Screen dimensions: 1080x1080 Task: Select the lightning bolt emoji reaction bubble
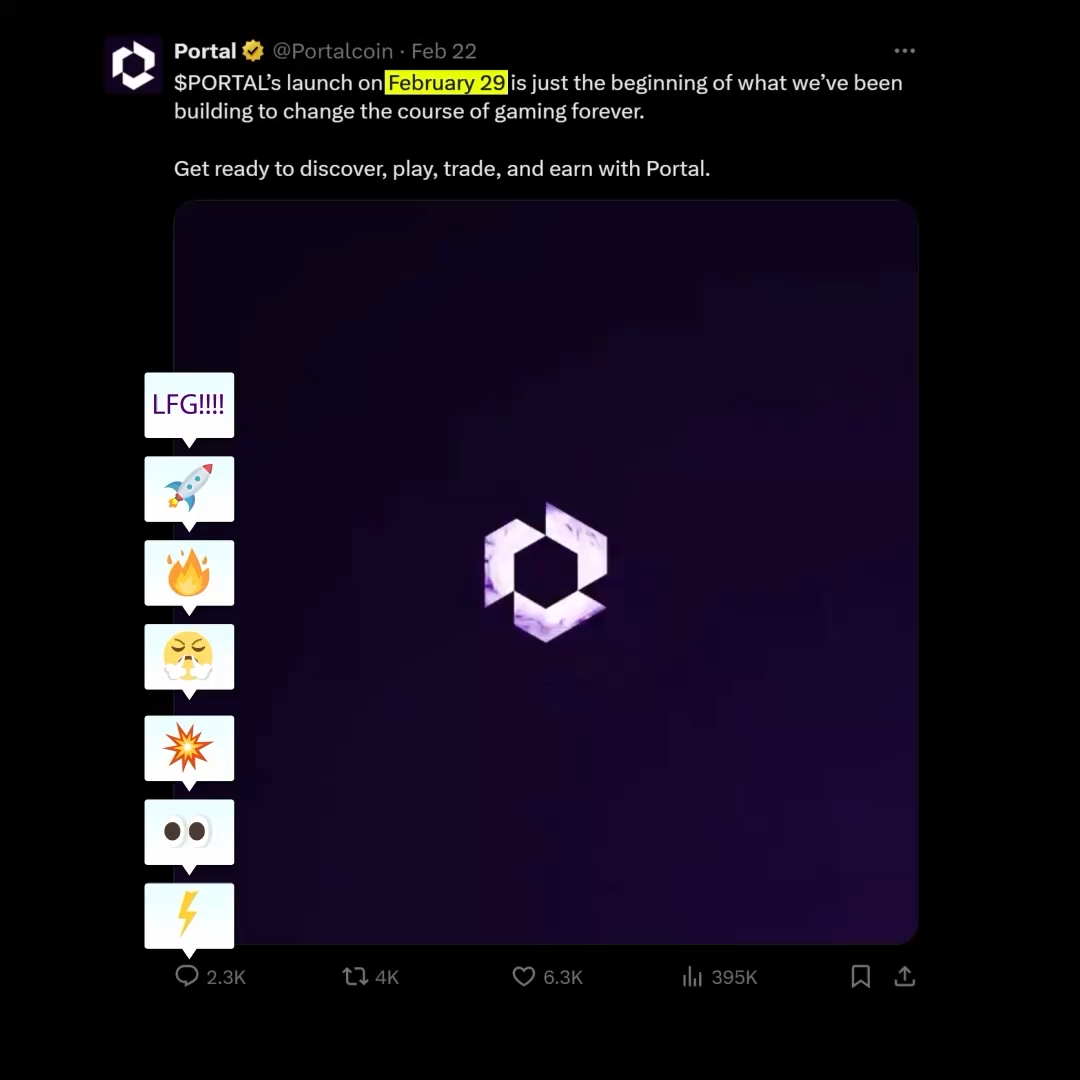point(189,916)
